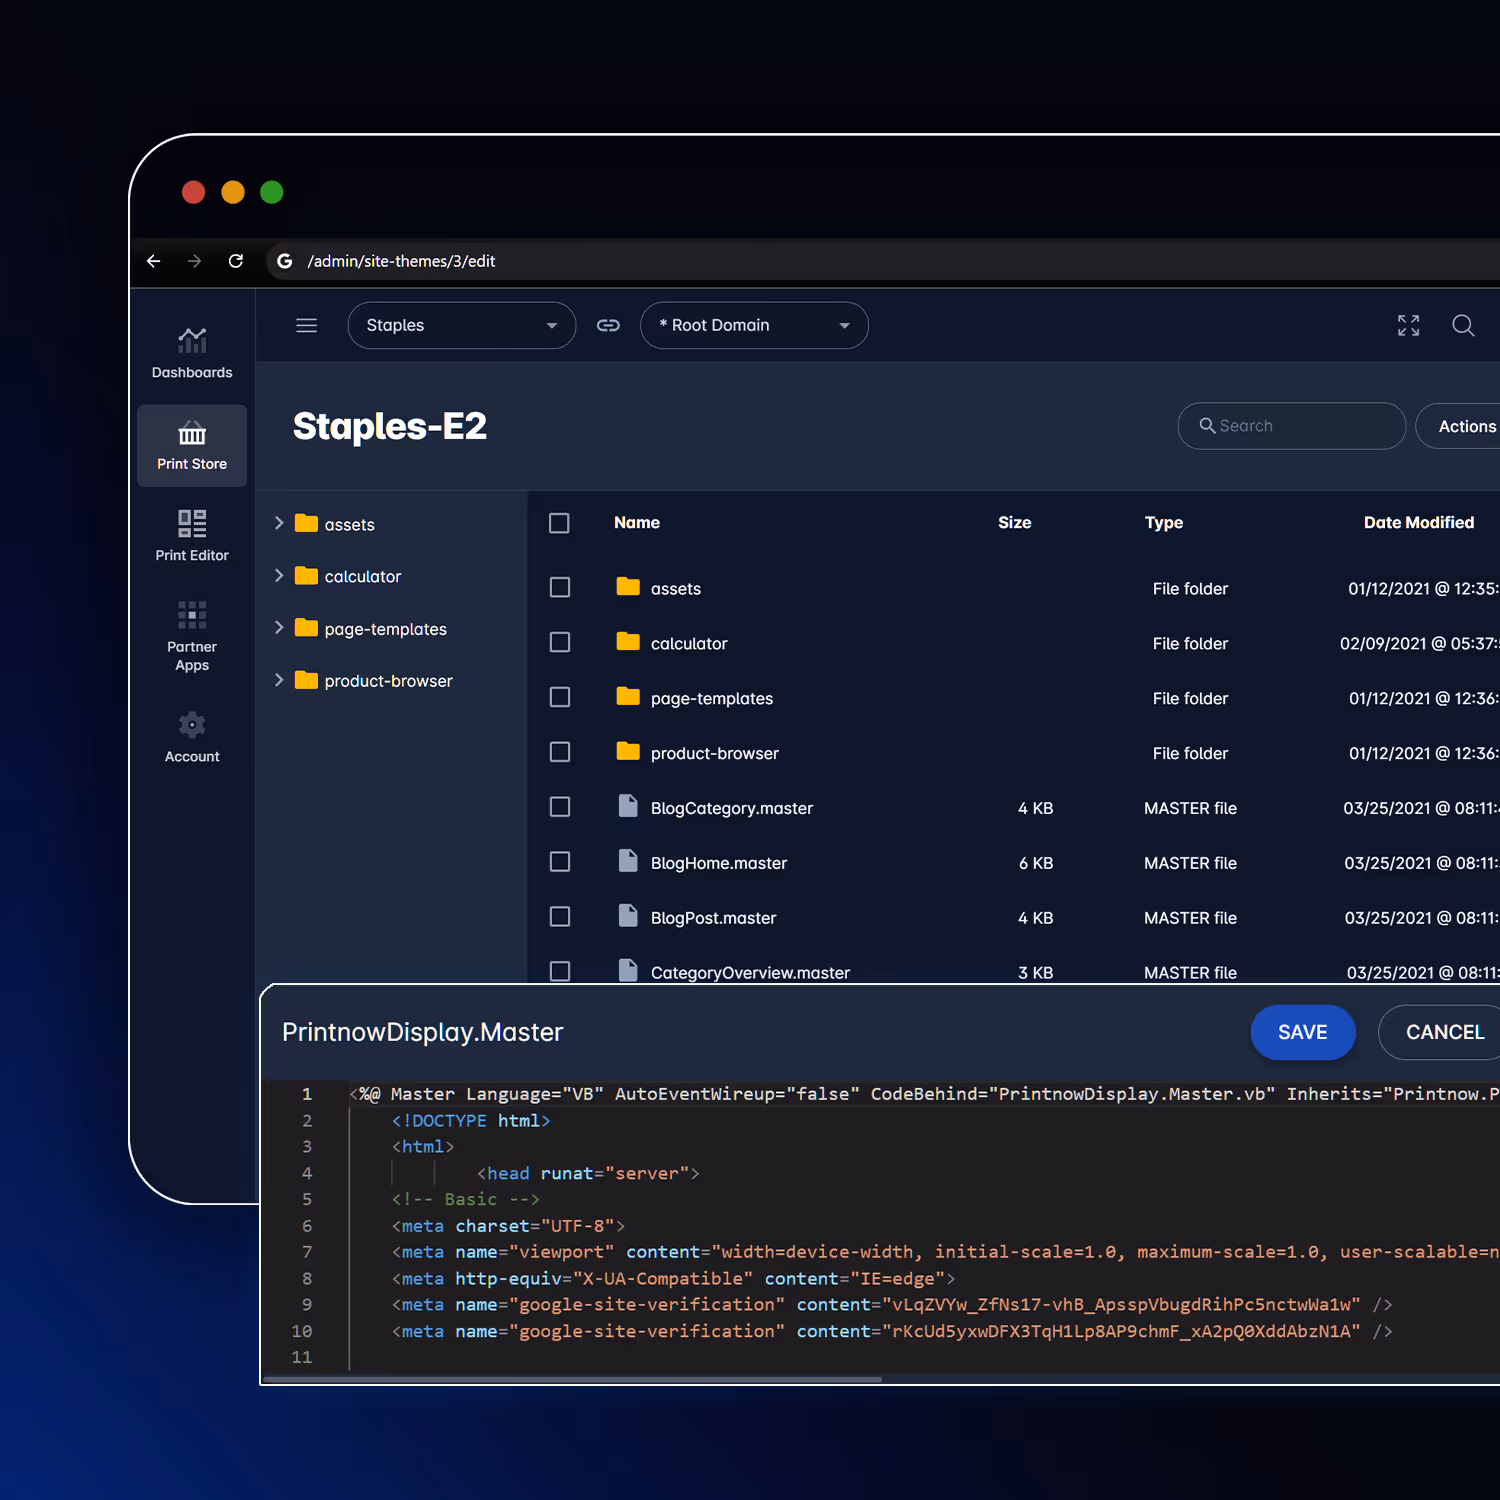Expand the assets tree folder chevron
The image size is (1500, 1500).
coord(279,524)
